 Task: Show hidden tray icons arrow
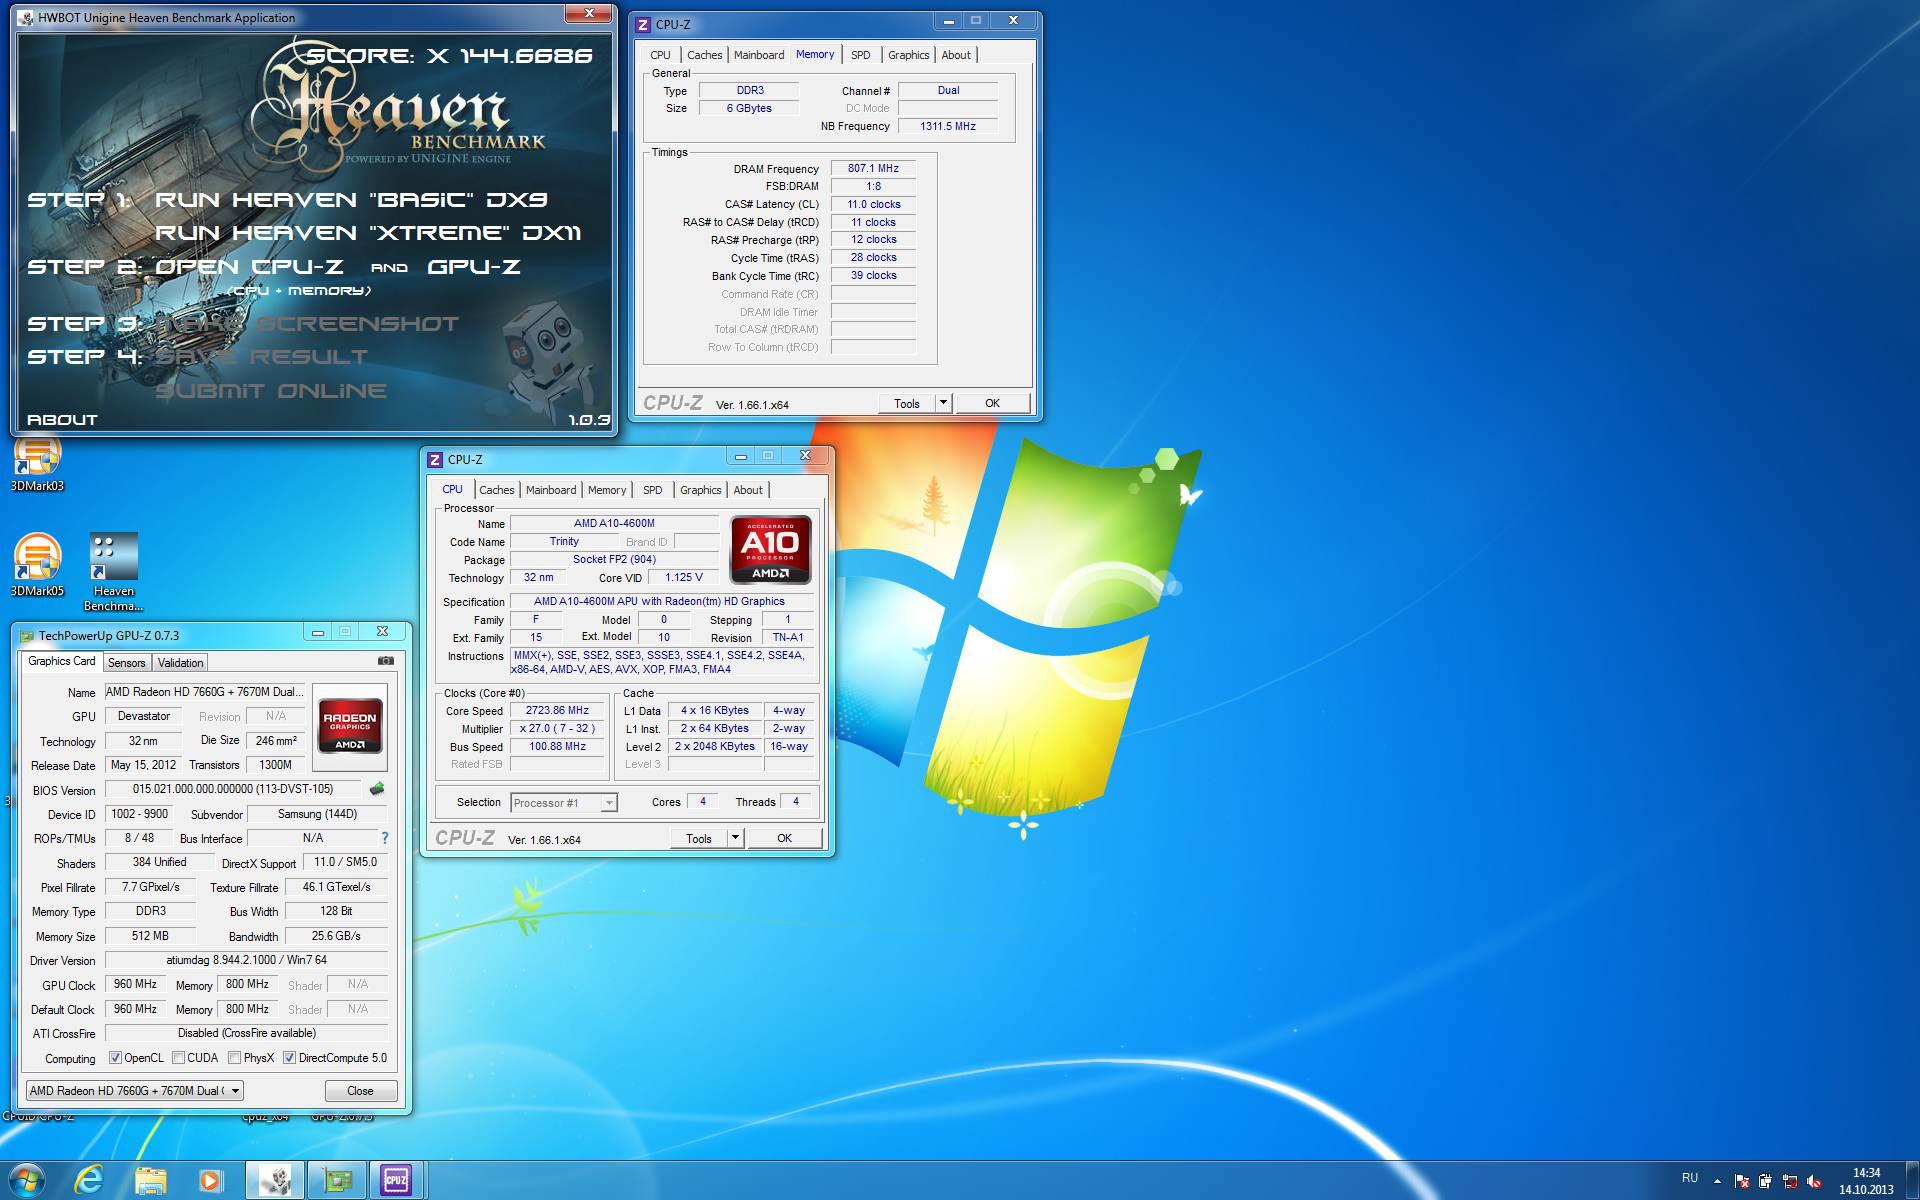click(1717, 1181)
